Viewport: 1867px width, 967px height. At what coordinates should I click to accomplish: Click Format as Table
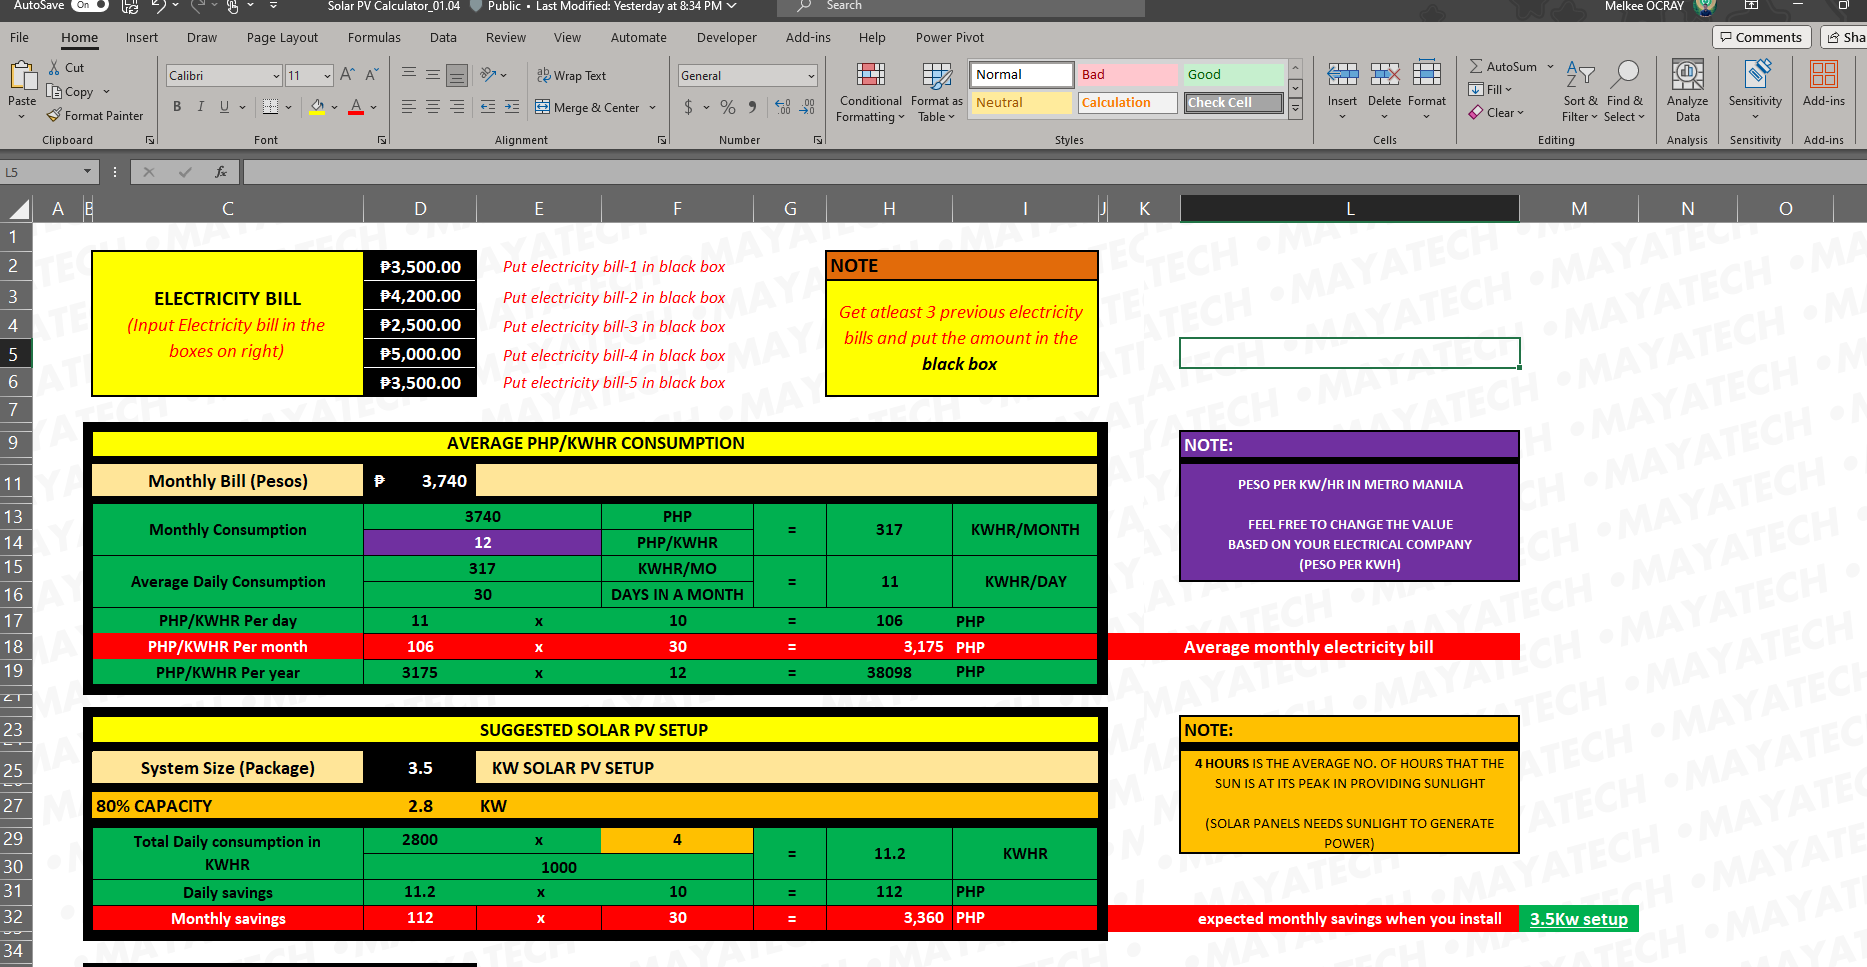(x=936, y=90)
